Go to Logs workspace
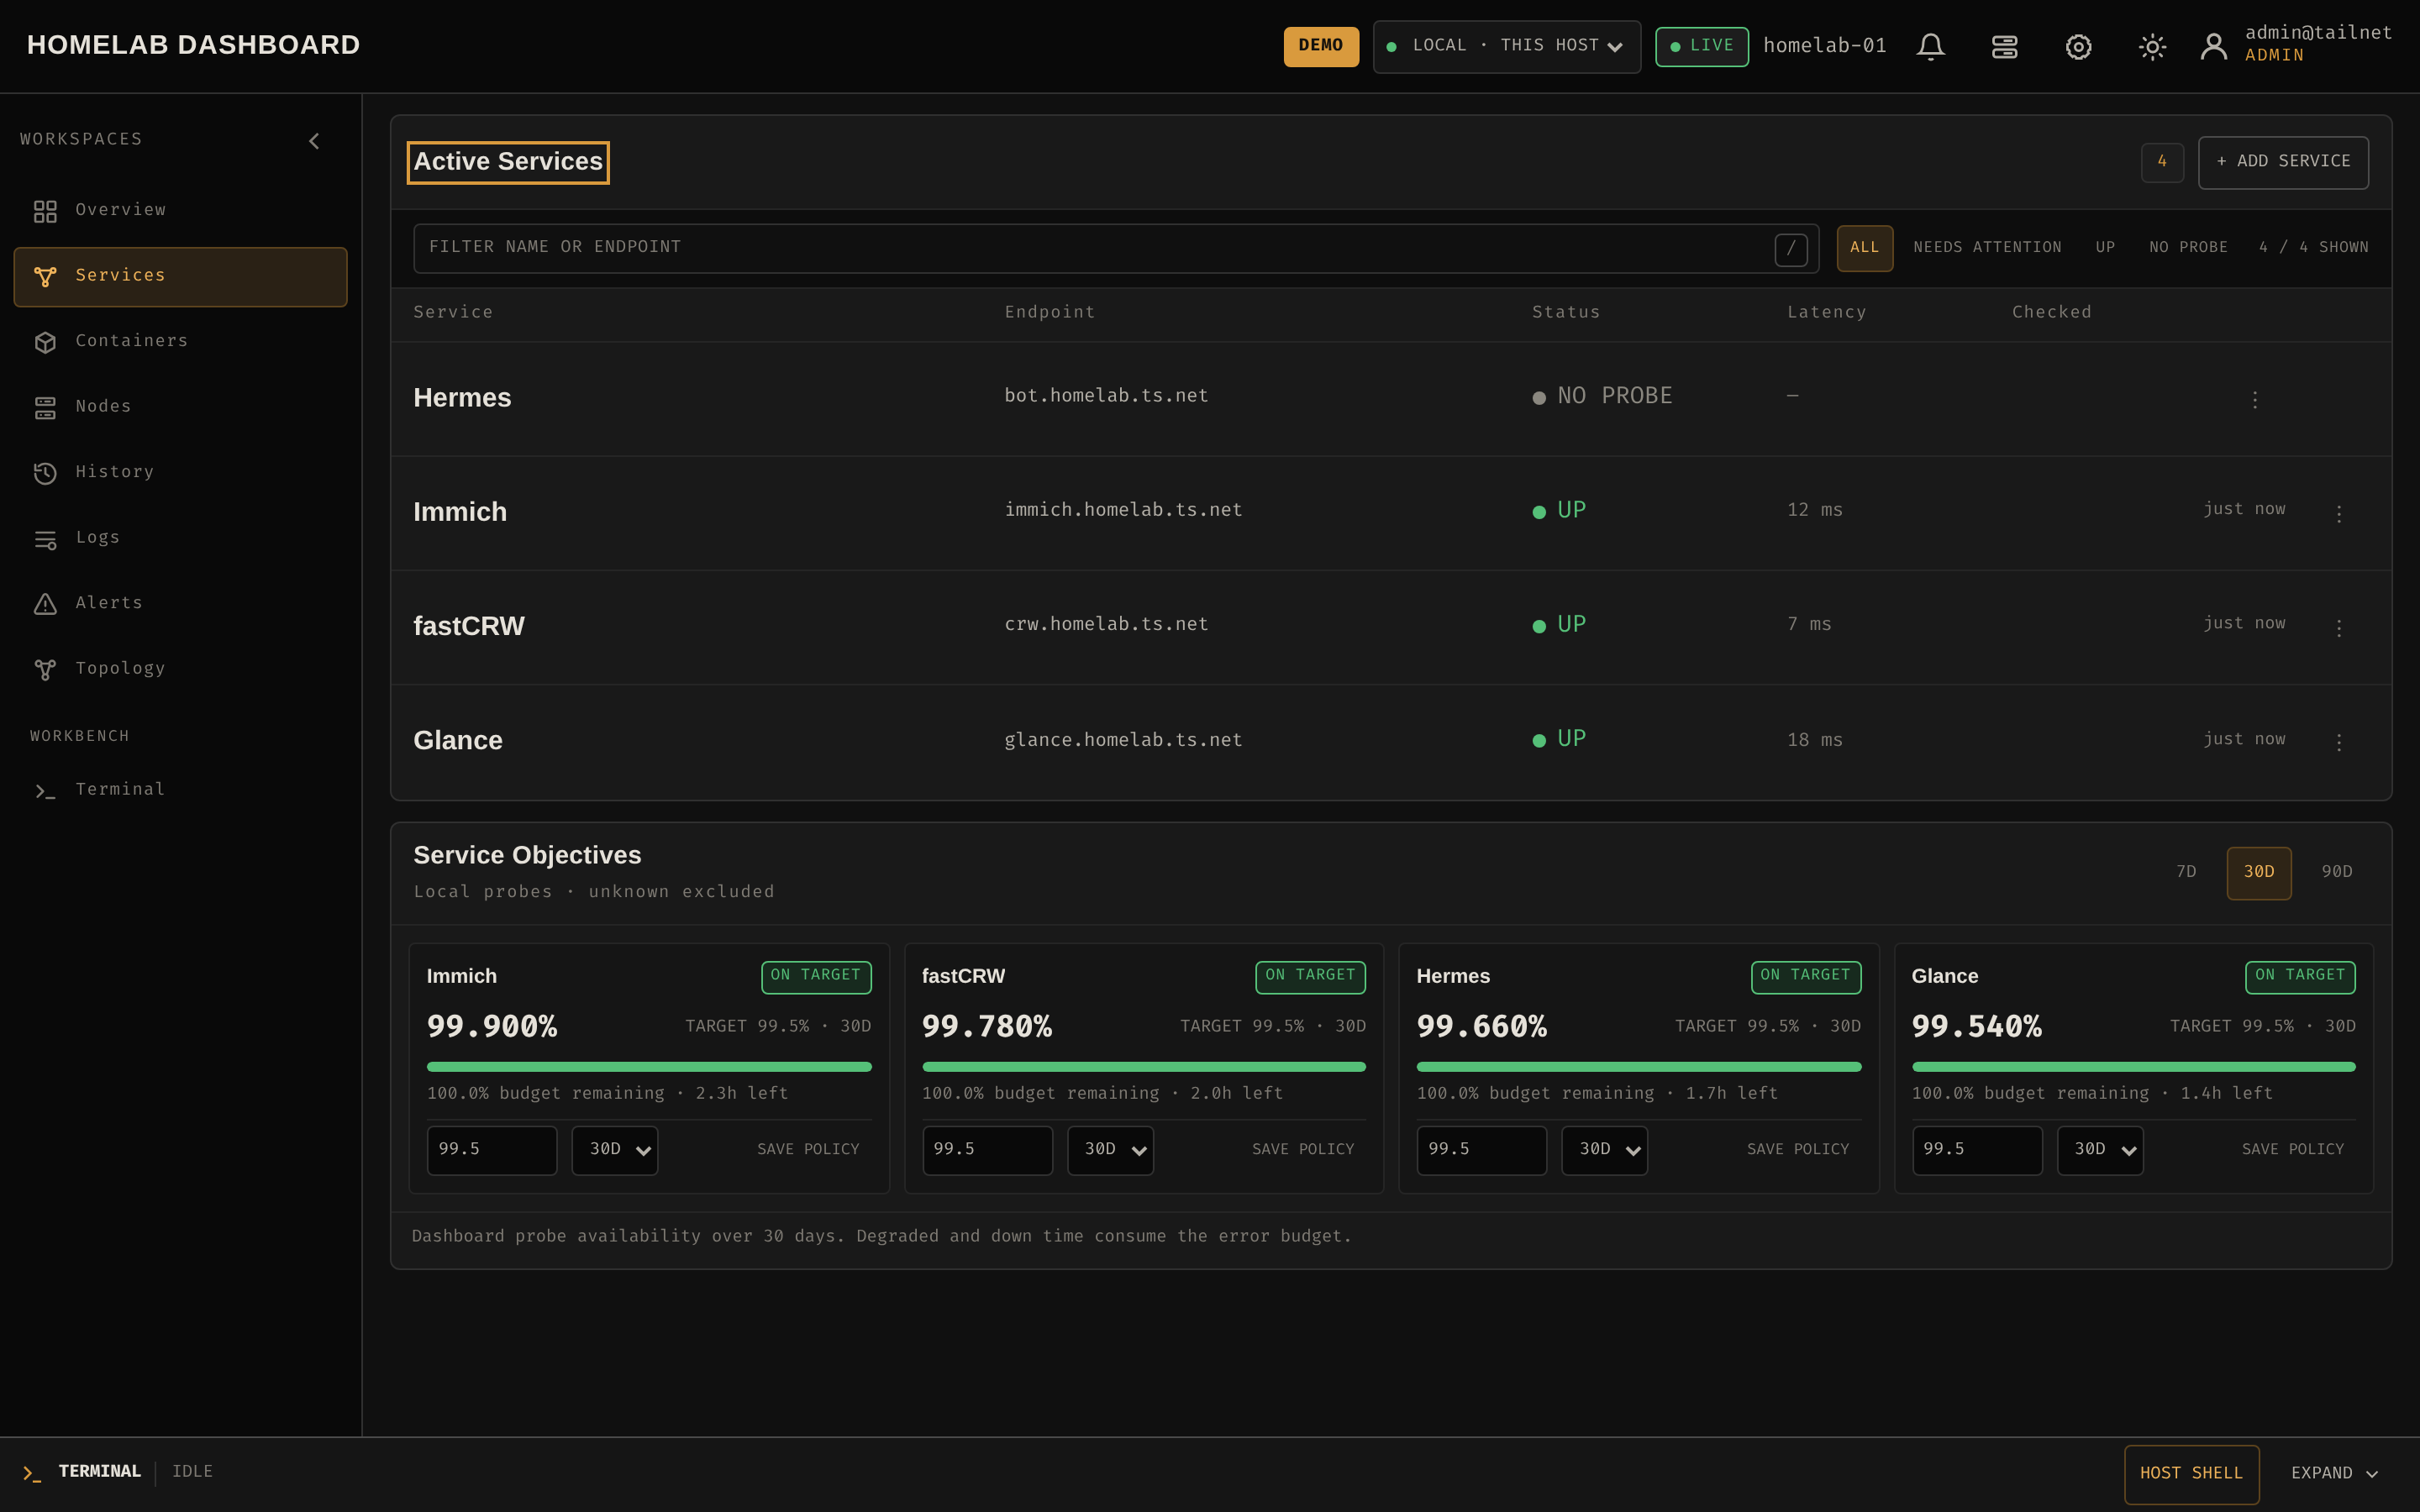The height and width of the screenshot is (1512, 2420). 180,539
